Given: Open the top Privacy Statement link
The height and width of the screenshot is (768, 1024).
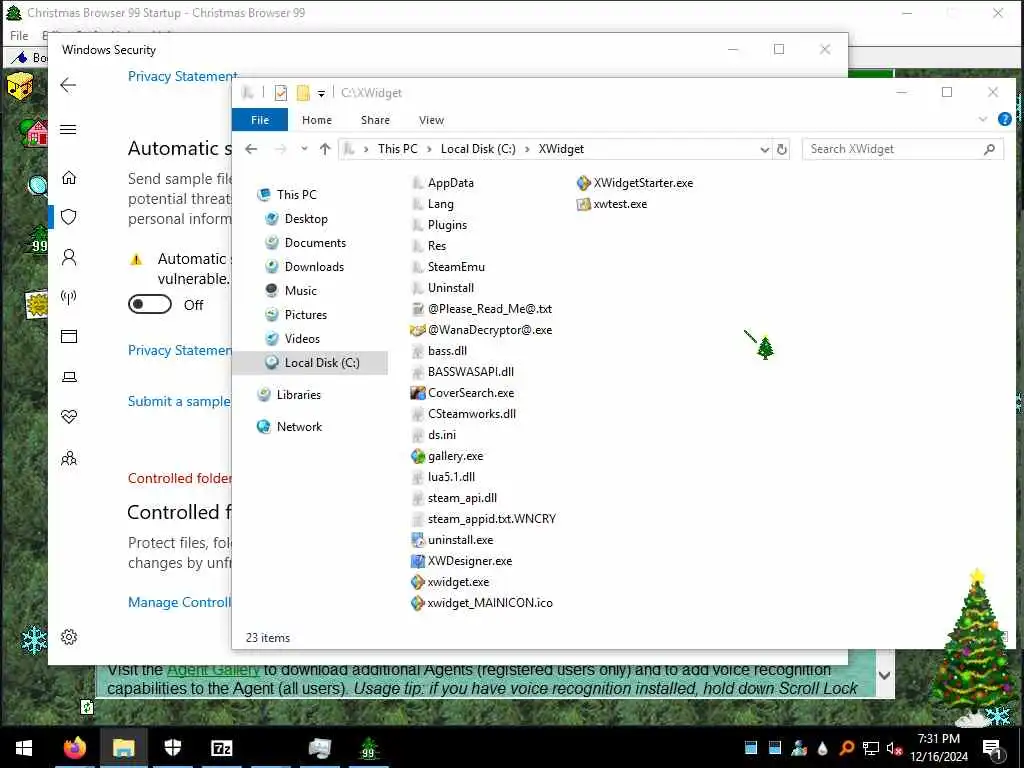Looking at the screenshot, I should pos(182,76).
